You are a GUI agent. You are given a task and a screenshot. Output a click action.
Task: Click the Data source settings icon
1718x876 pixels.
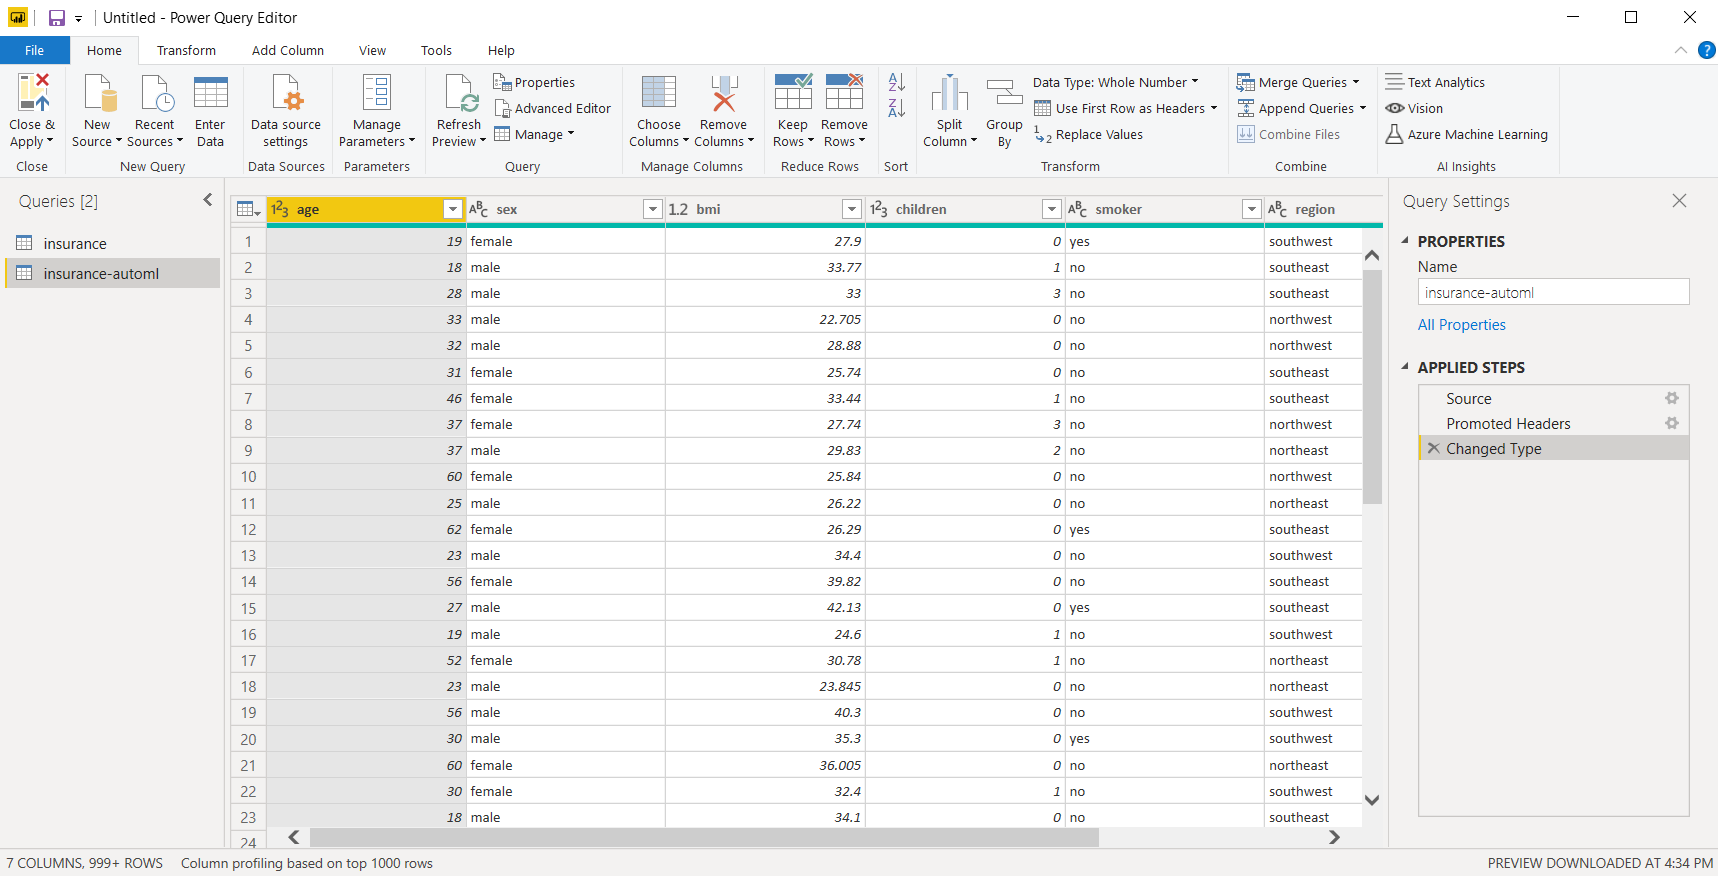(x=286, y=94)
